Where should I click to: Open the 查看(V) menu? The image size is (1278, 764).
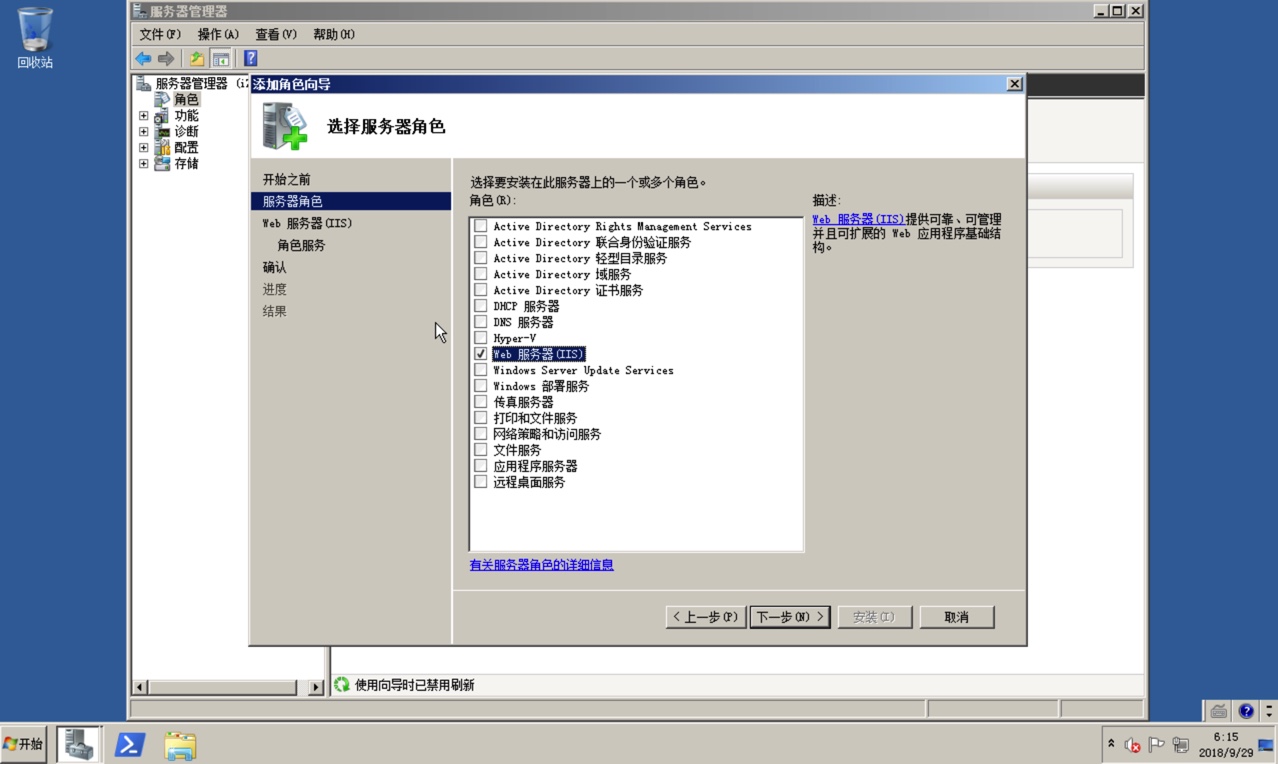coord(276,34)
